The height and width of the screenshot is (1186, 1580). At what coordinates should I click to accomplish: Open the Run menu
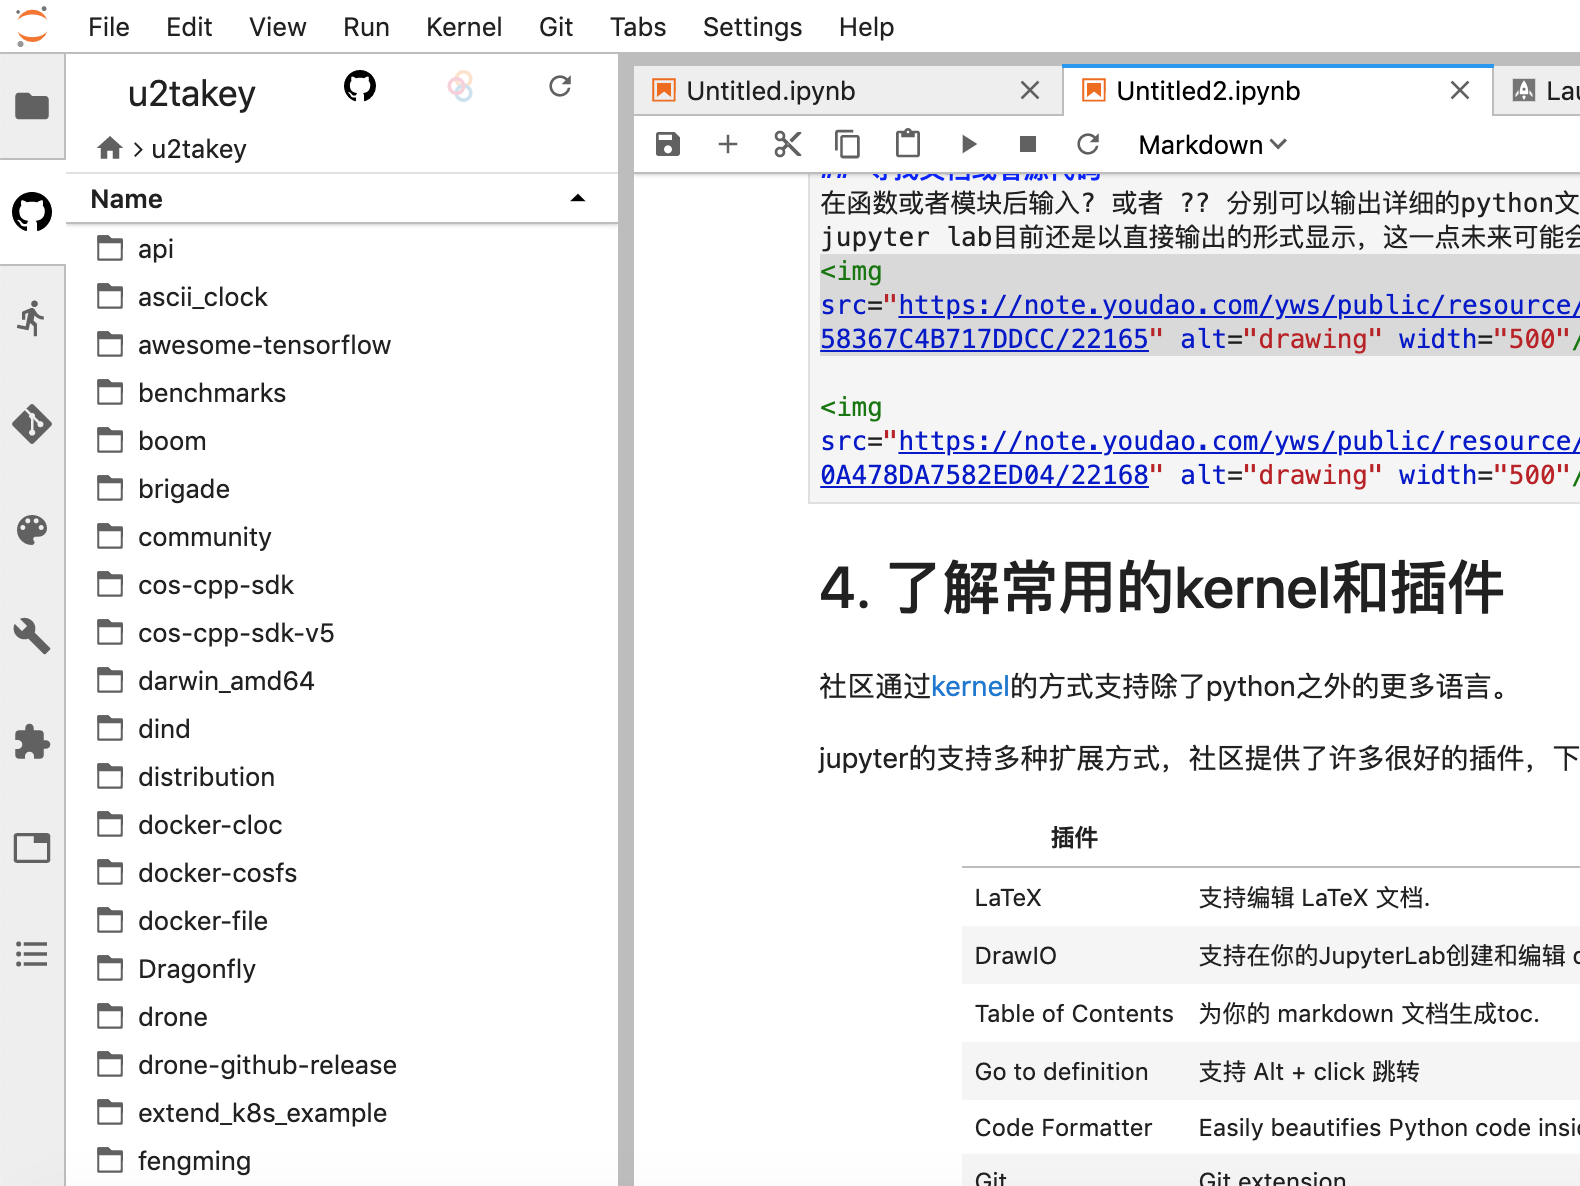(366, 27)
